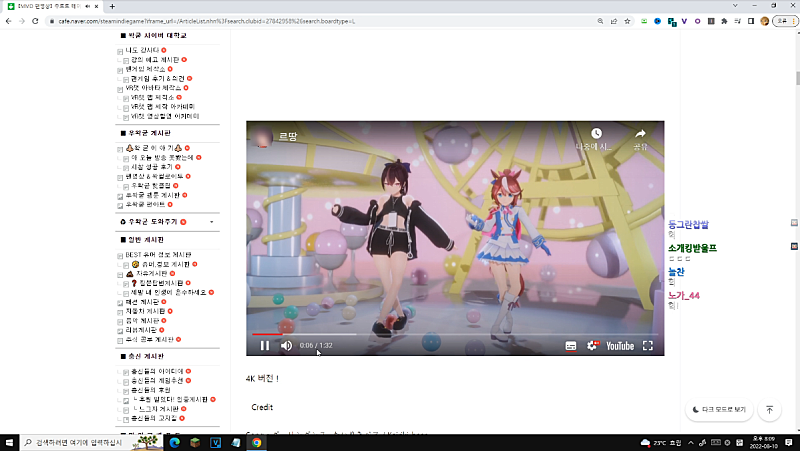Open the weather widget in taskbar
The image size is (800, 451).
(x=661, y=442)
